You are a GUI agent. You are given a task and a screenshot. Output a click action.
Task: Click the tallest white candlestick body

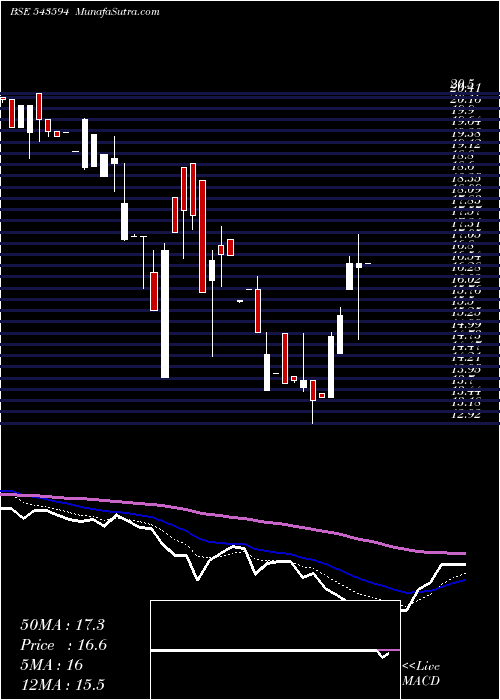(x=165, y=314)
